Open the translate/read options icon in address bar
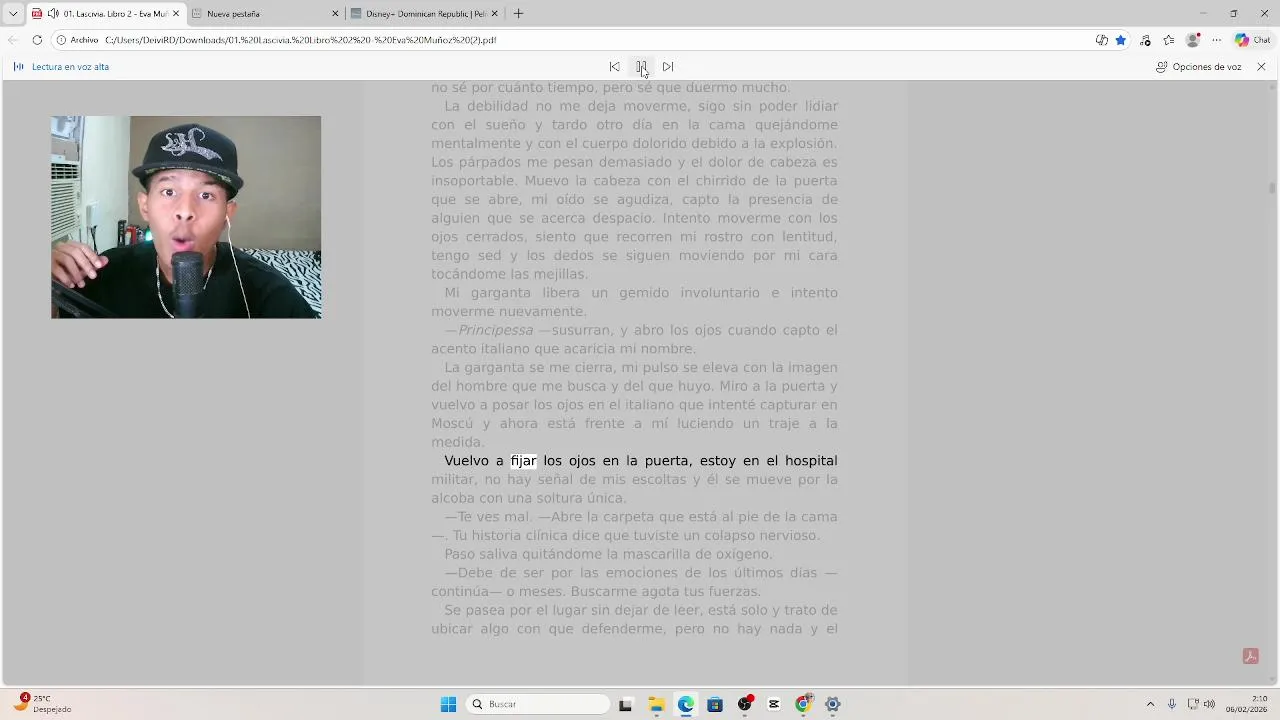 (x=1101, y=40)
